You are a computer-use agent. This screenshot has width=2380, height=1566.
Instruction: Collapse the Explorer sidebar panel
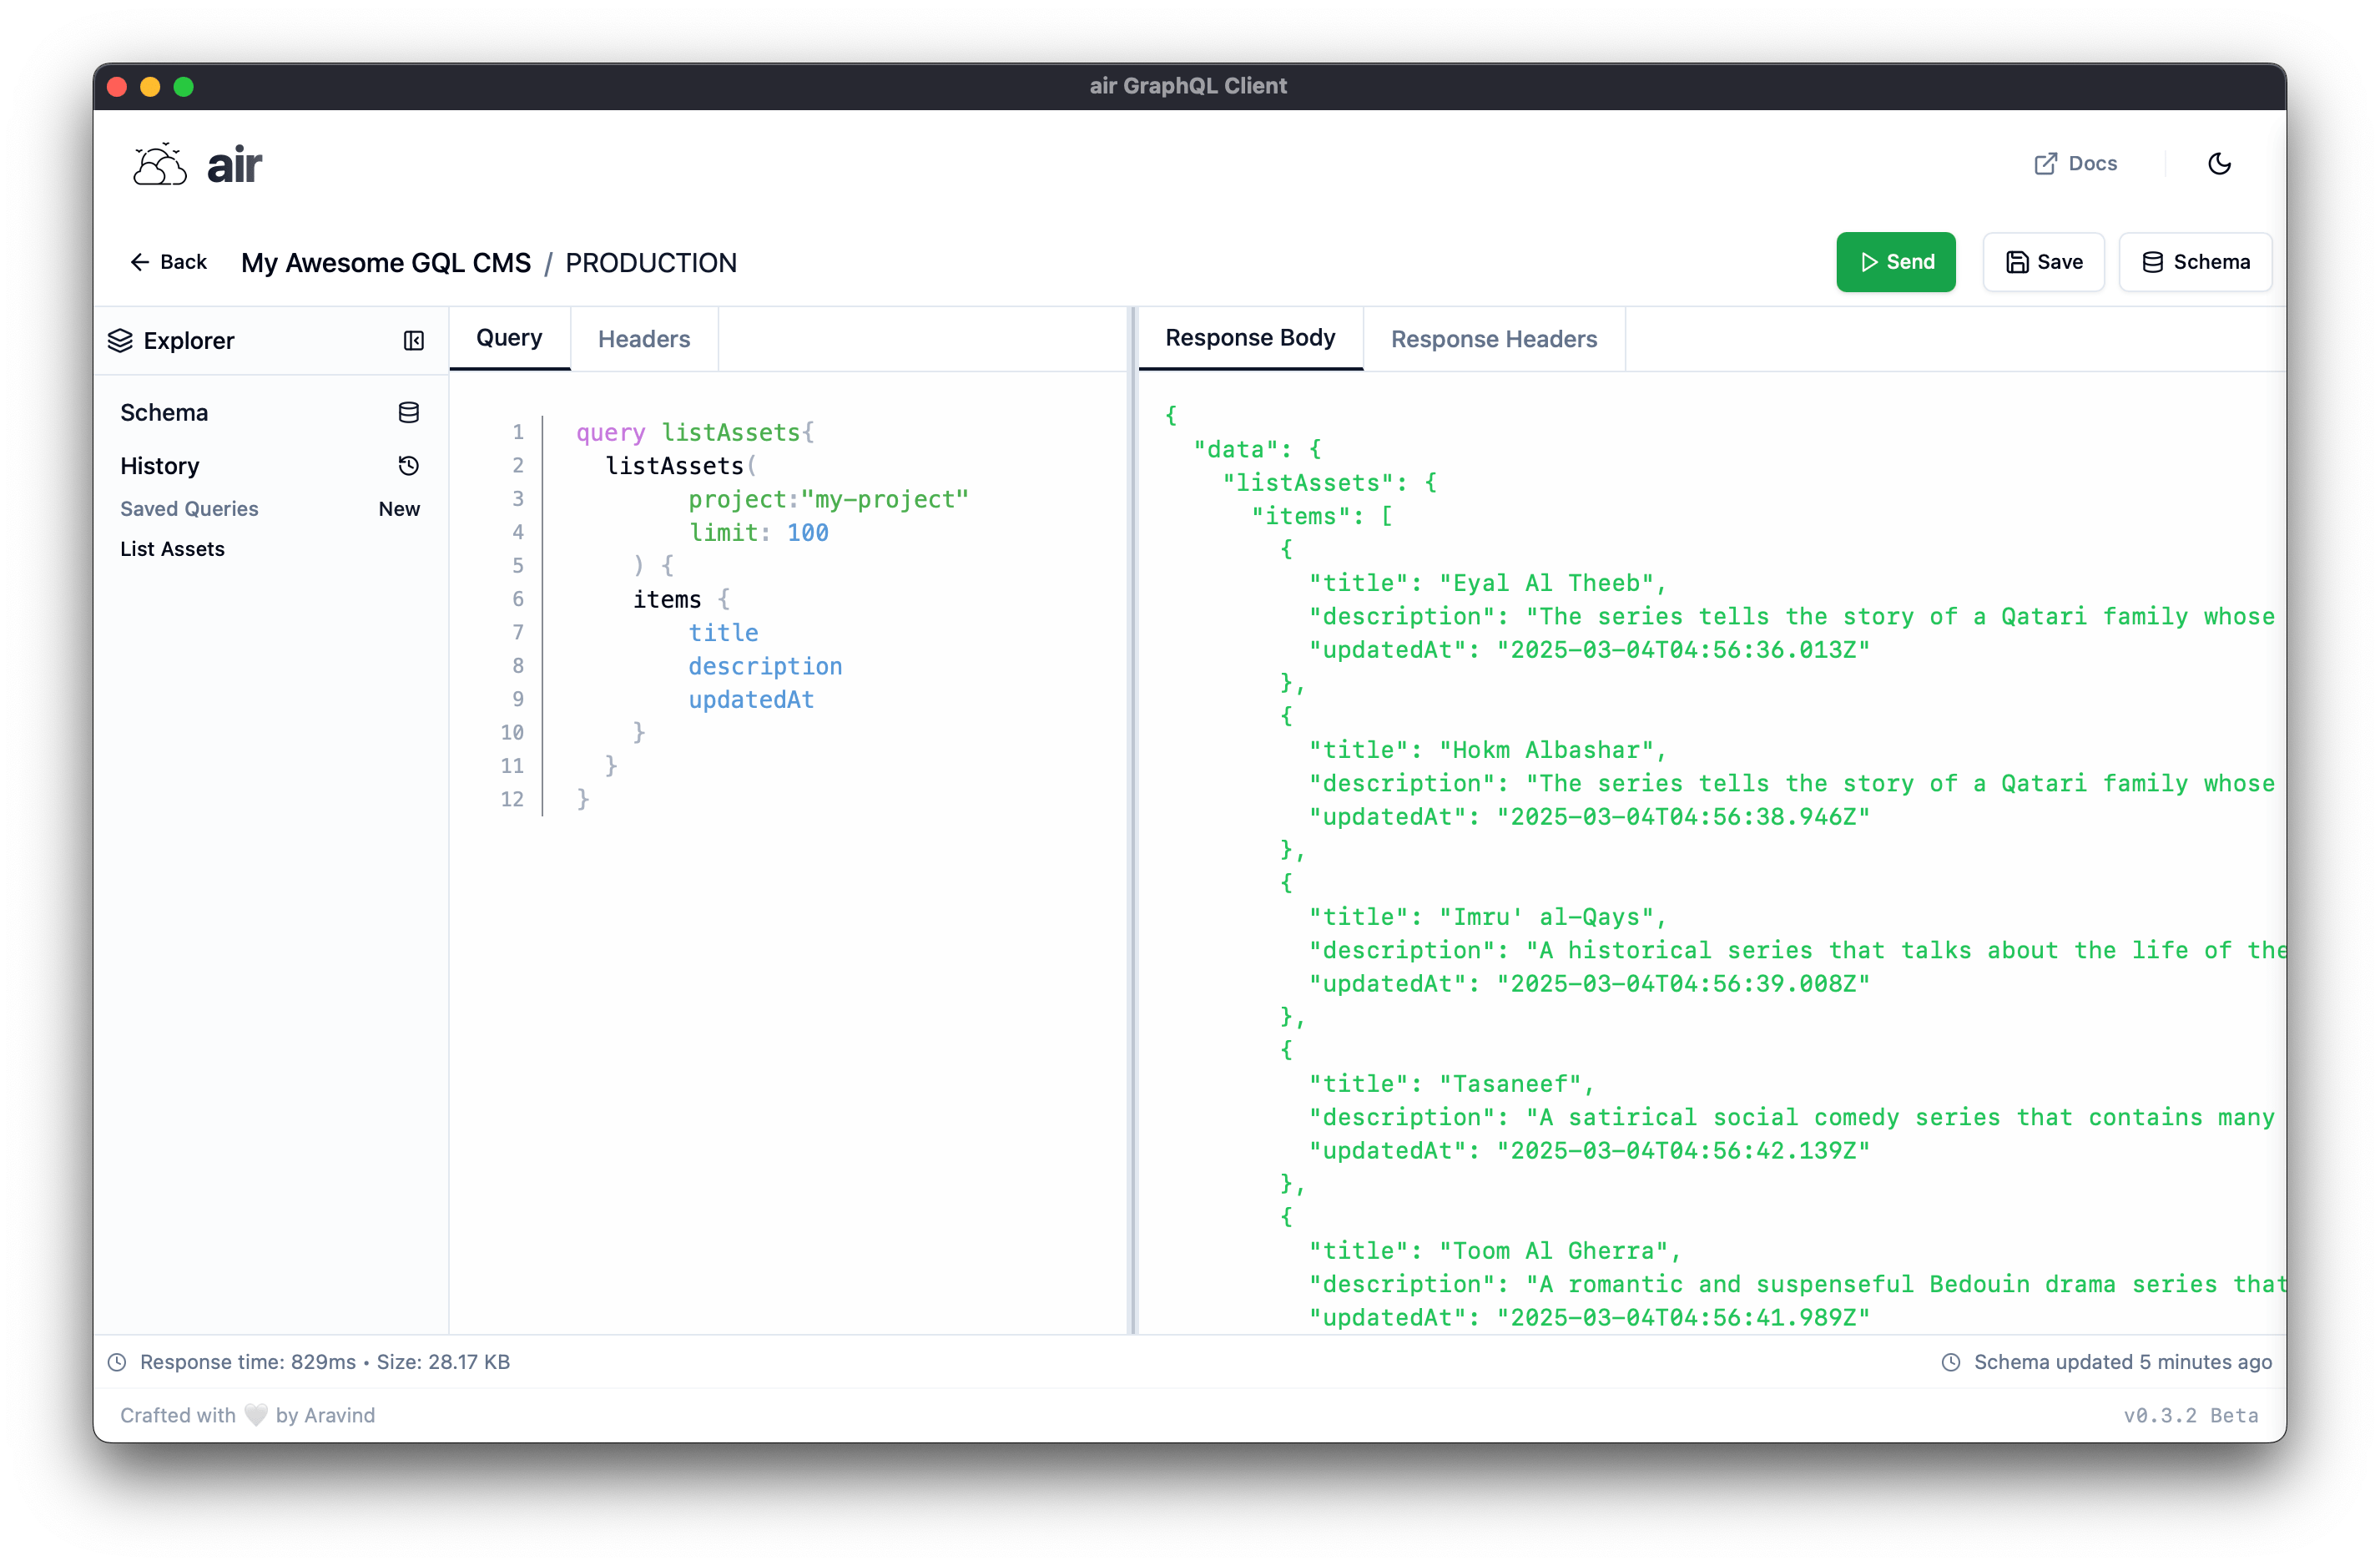point(413,340)
